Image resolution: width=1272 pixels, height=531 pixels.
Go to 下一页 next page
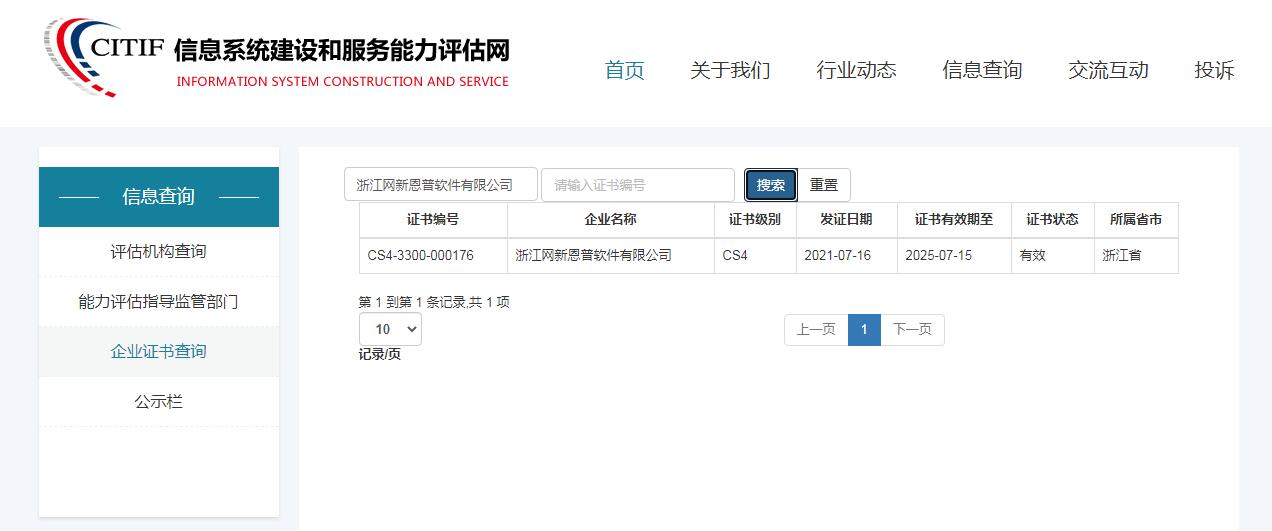pyautogui.click(x=912, y=329)
